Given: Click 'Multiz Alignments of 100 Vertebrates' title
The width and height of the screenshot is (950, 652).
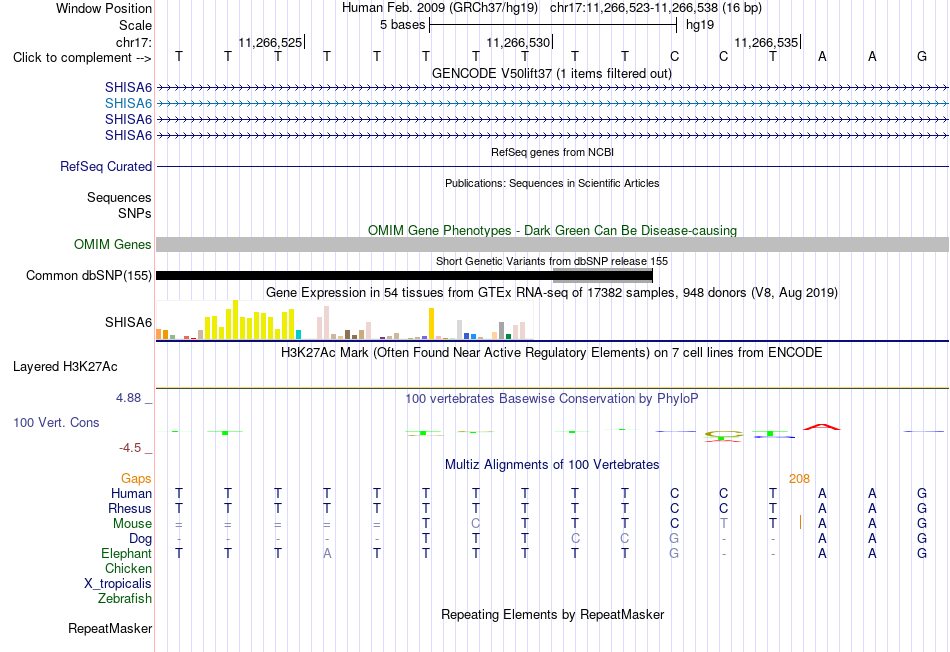Looking at the screenshot, I should pyautogui.click(x=551, y=465).
